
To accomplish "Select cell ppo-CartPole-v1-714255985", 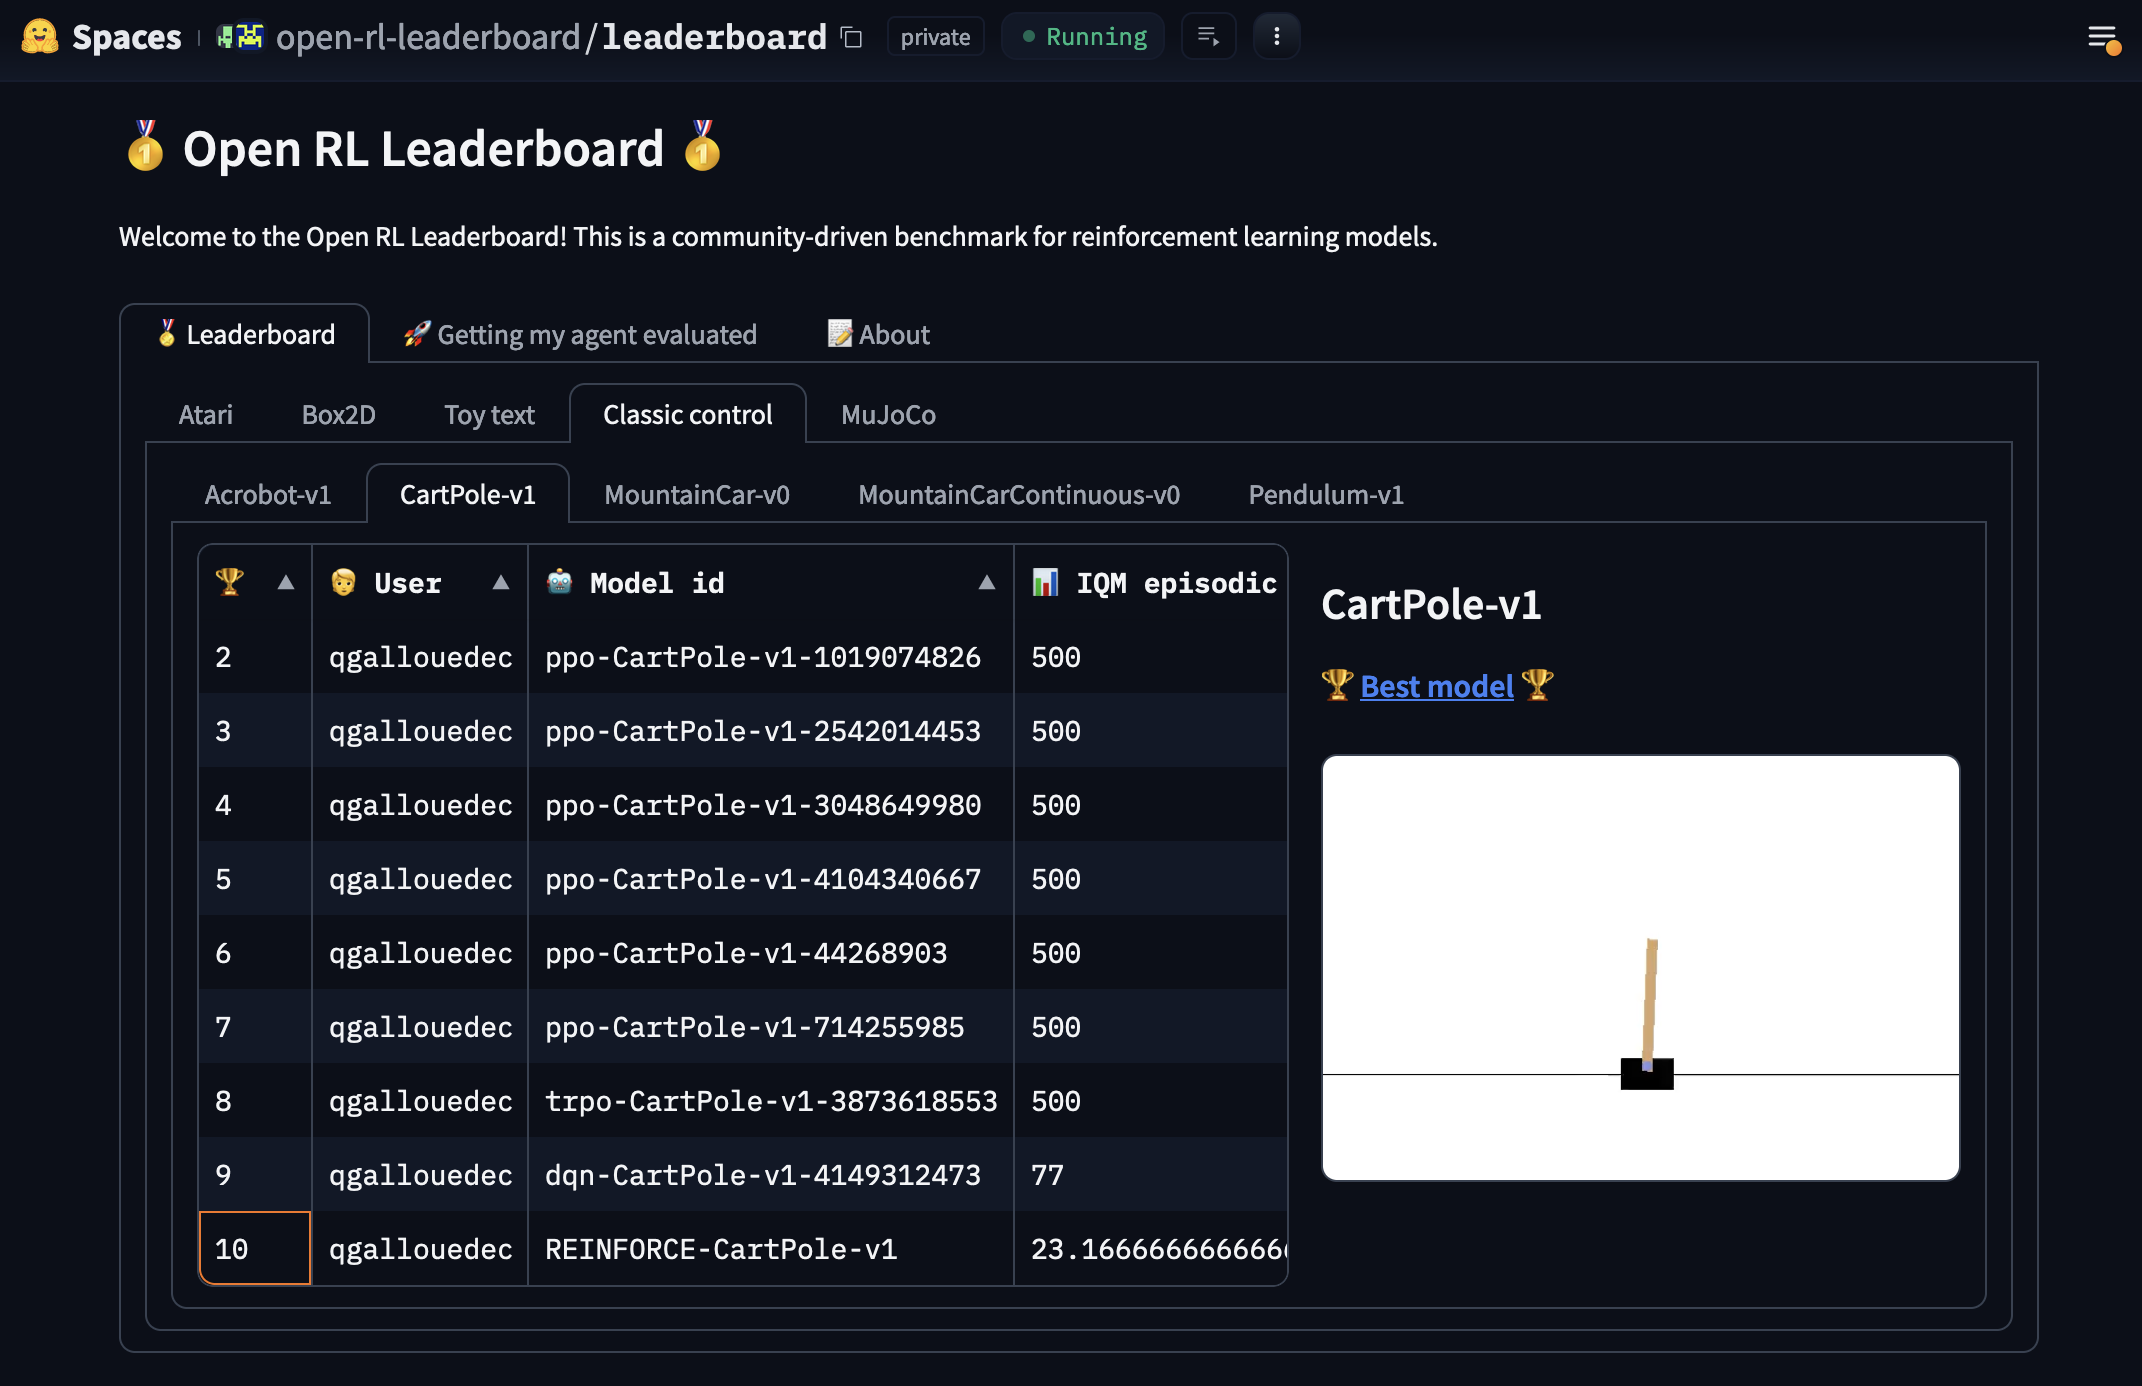I will click(x=770, y=1027).
